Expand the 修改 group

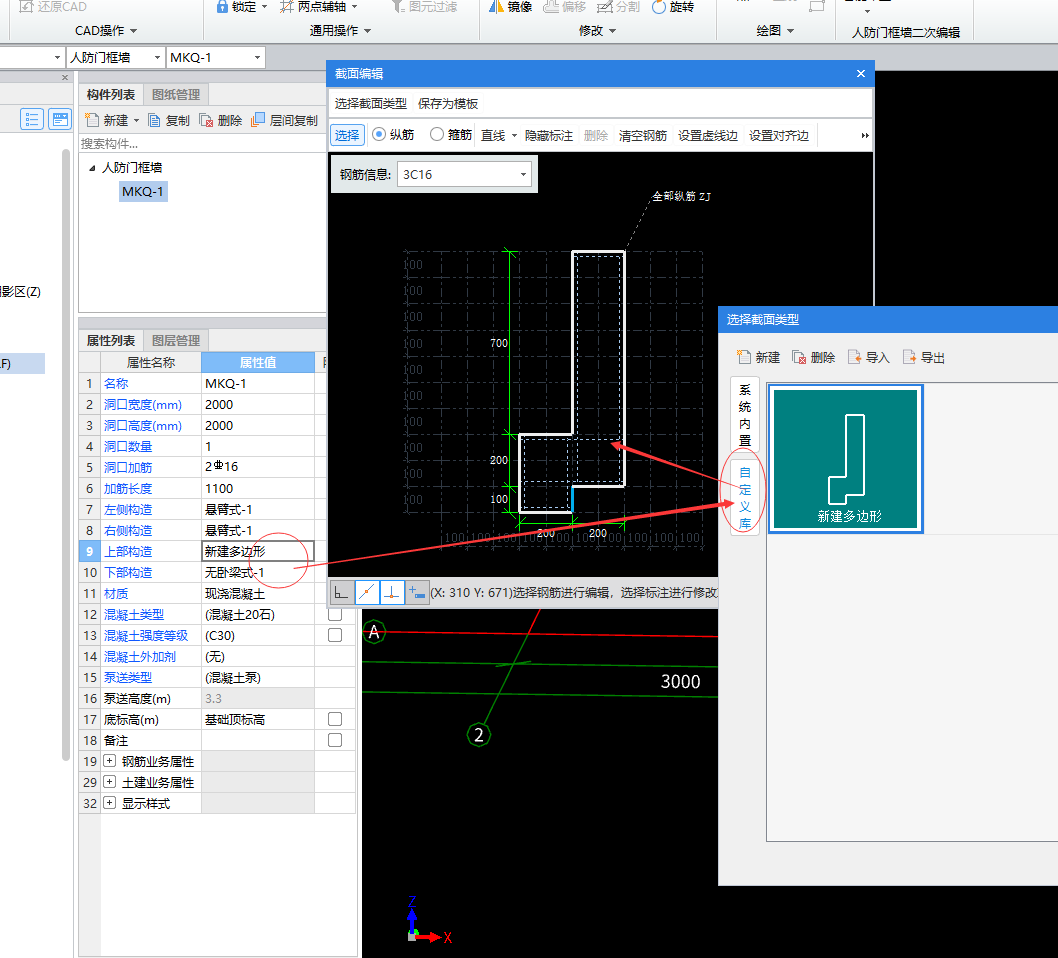[x=598, y=31]
